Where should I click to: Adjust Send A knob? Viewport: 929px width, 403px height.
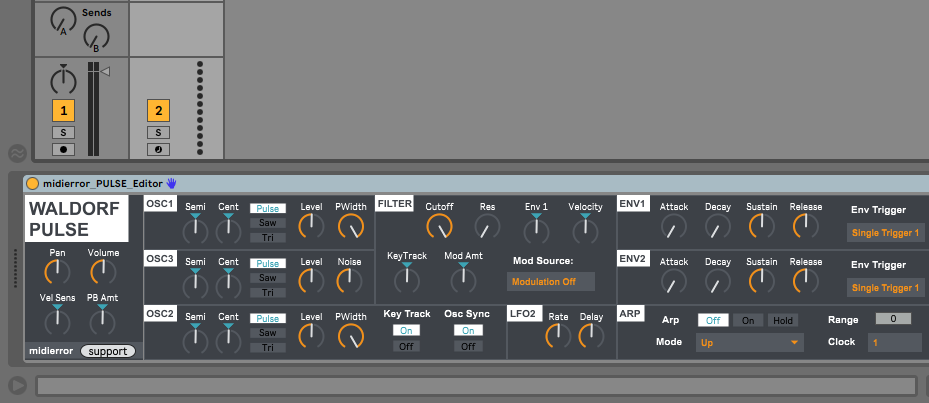tap(63, 21)
